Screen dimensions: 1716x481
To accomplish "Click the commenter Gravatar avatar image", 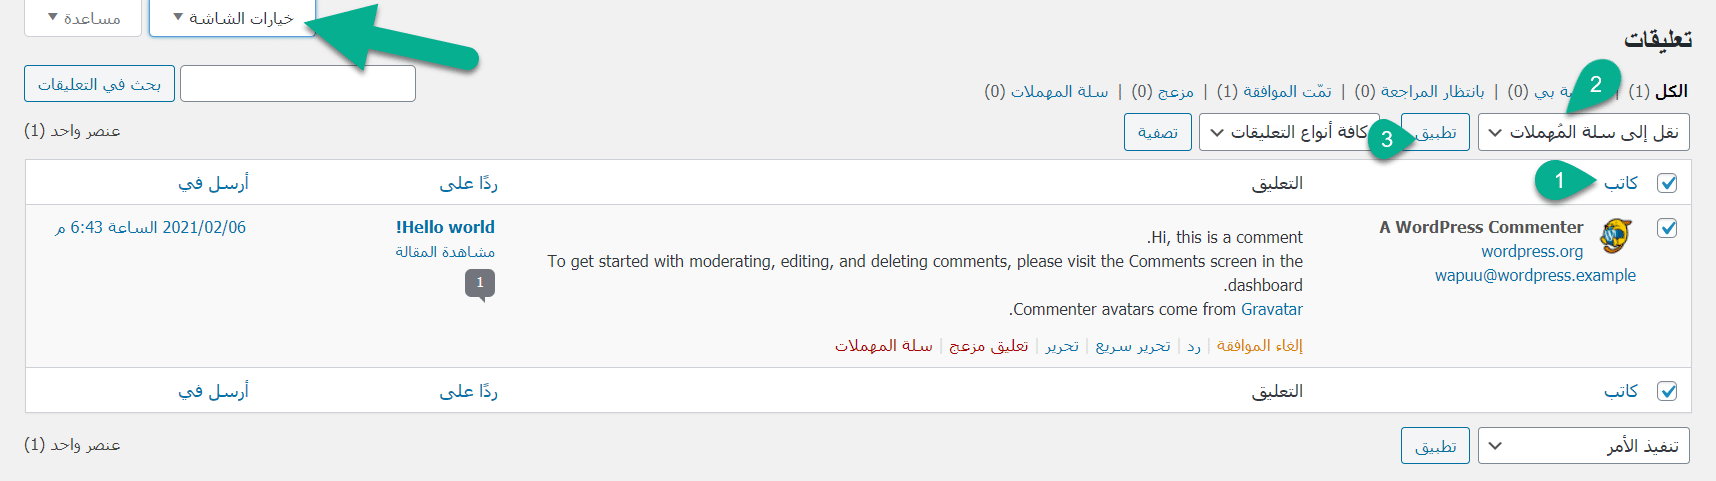I will [1616, 236].
